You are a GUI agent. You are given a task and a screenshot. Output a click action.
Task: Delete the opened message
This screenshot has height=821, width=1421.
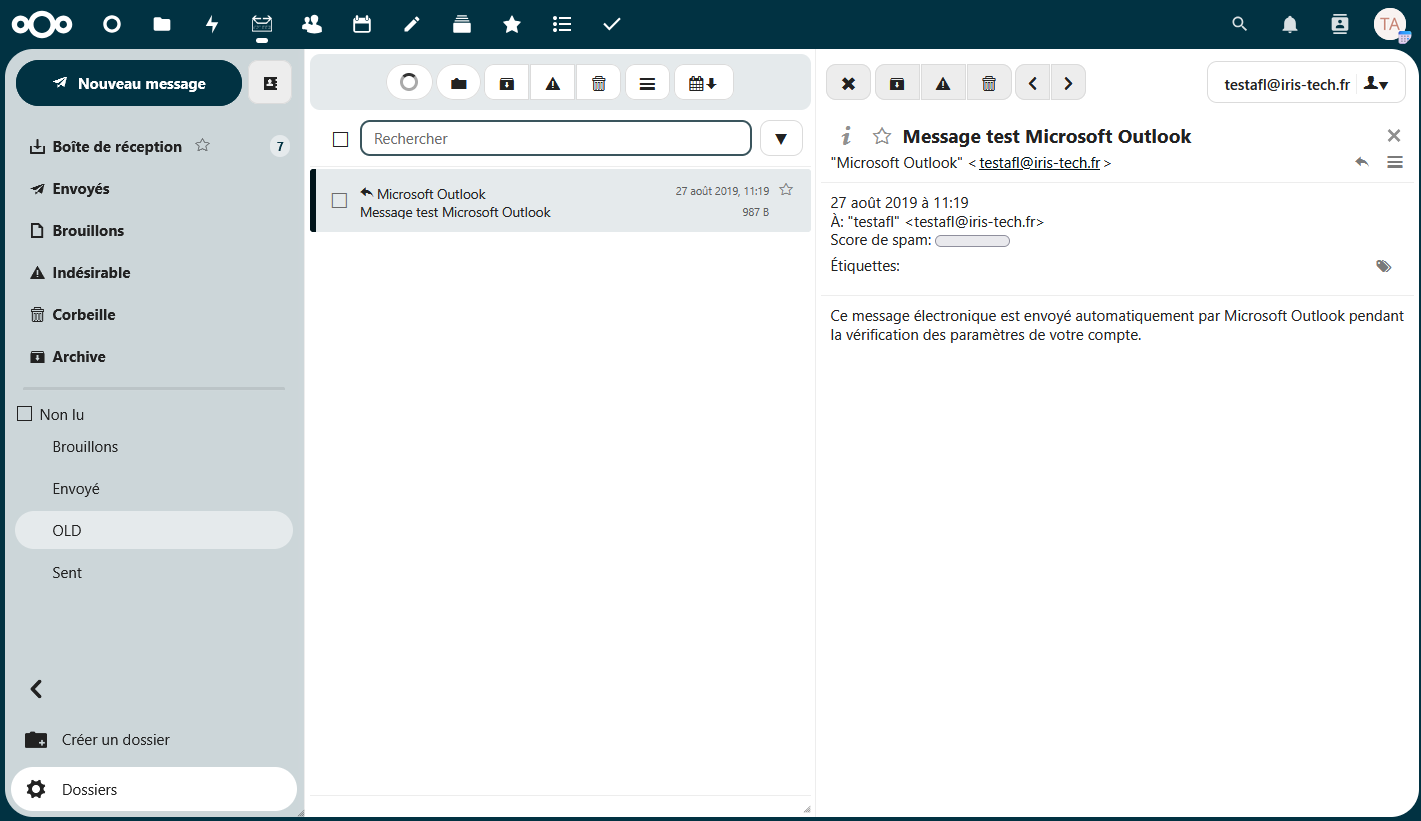(989, 83)
